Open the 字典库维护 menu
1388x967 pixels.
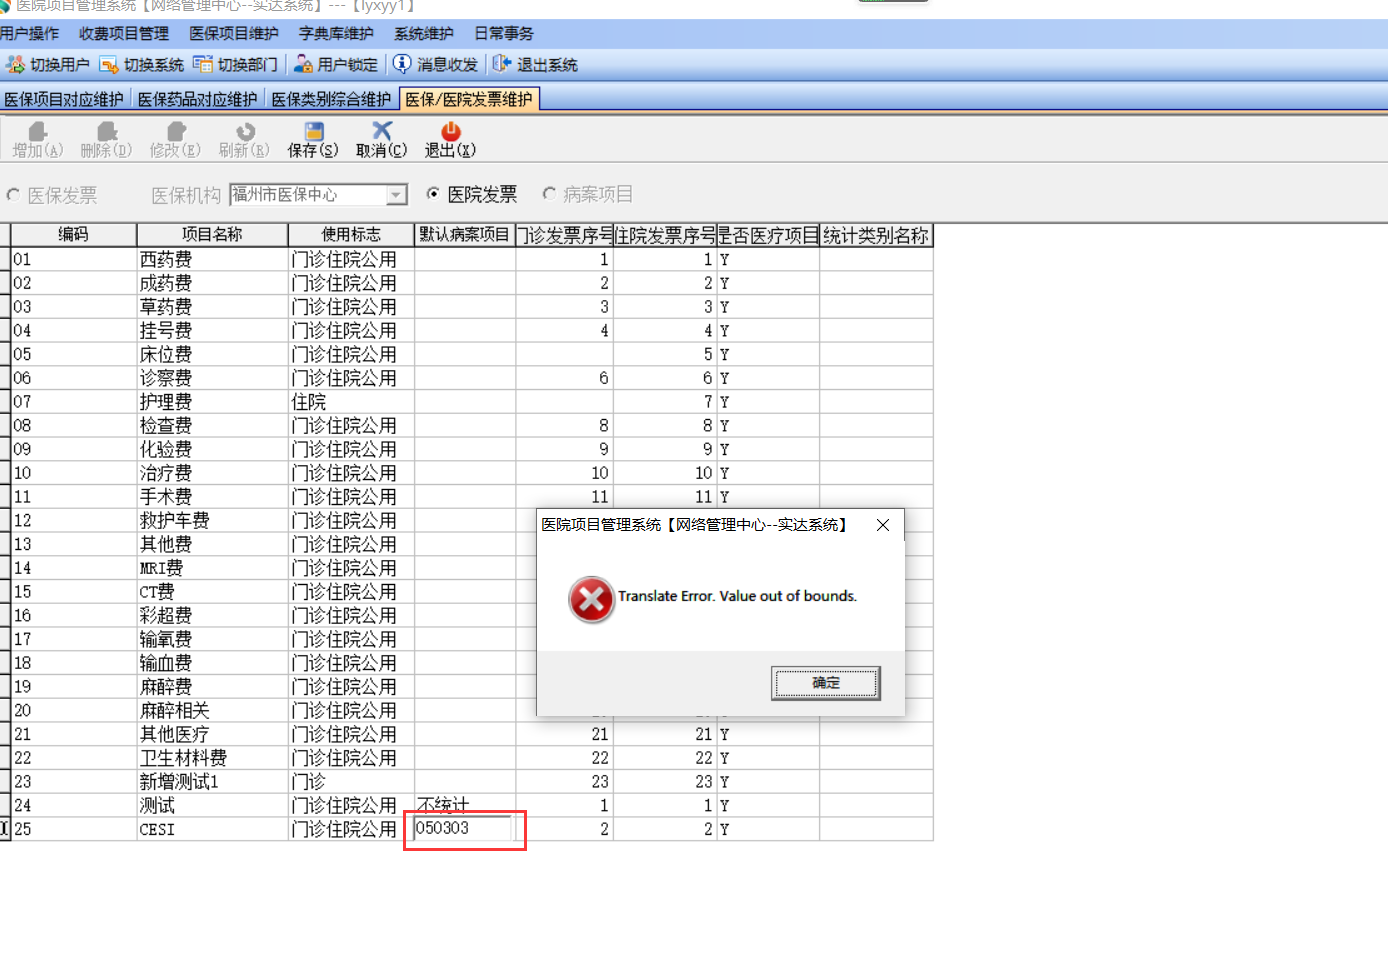point(336,34)
